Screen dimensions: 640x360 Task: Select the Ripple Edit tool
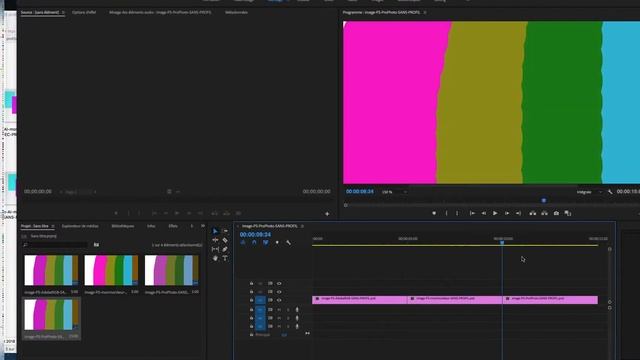215,240
